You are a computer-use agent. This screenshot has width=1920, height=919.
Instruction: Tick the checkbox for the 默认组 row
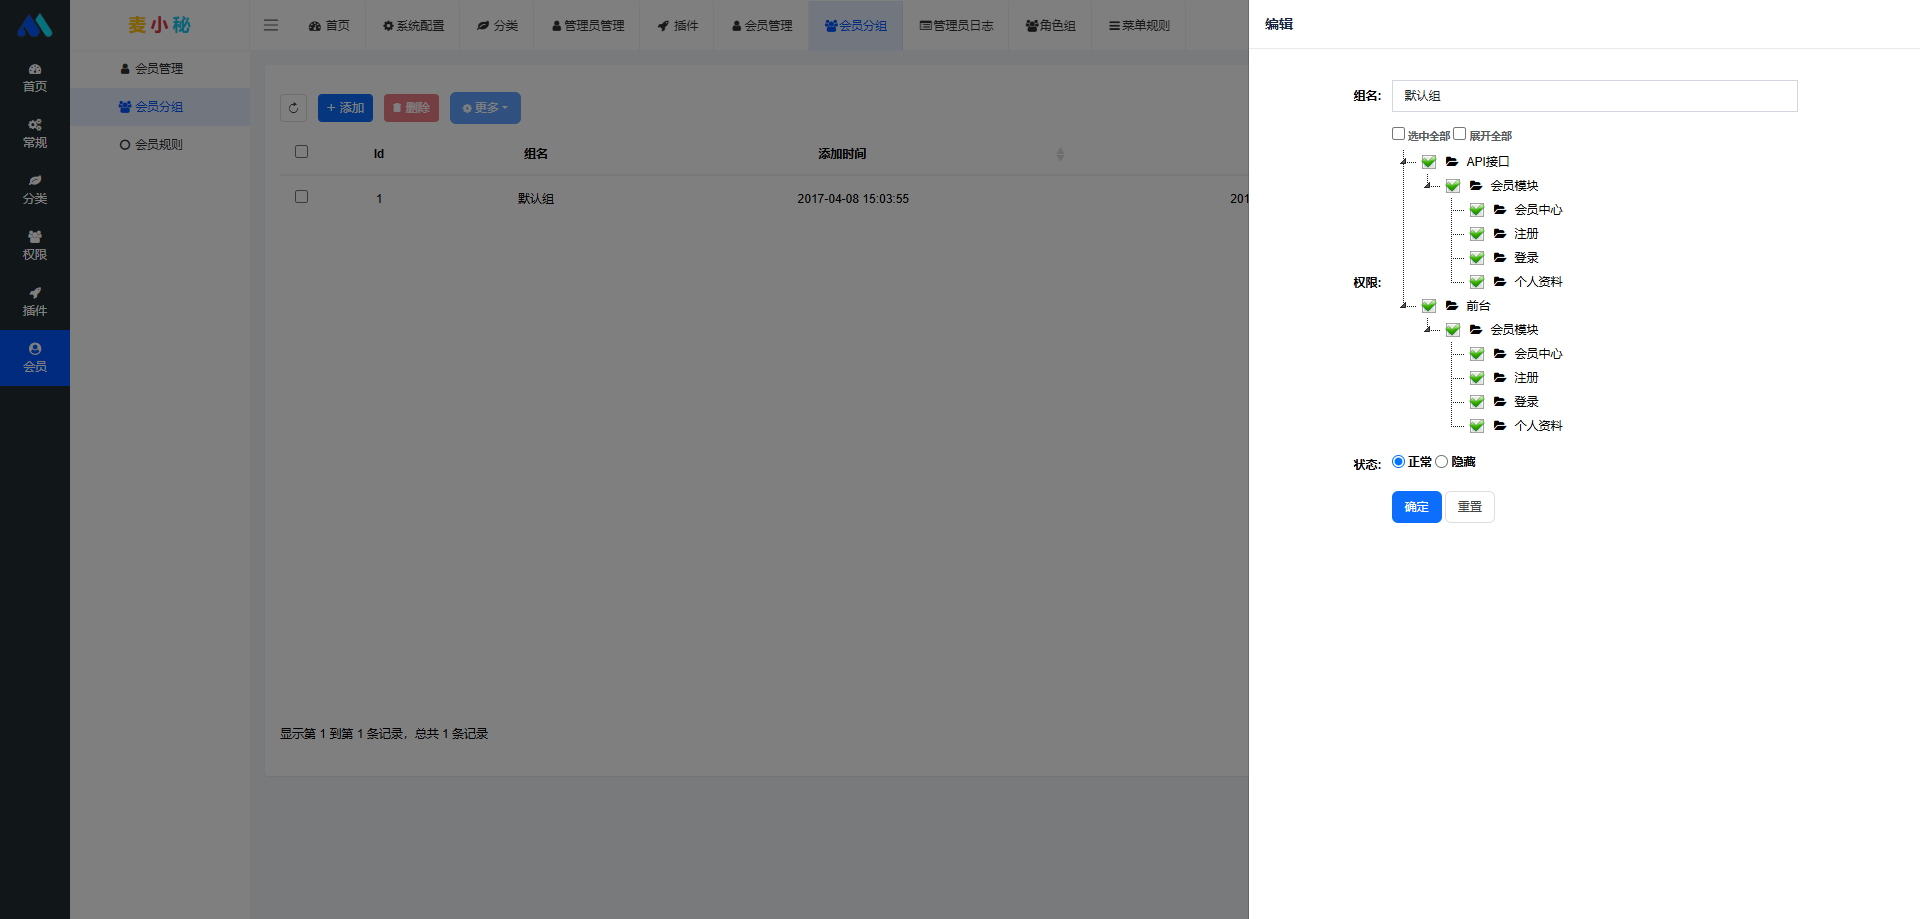point(301,197)
